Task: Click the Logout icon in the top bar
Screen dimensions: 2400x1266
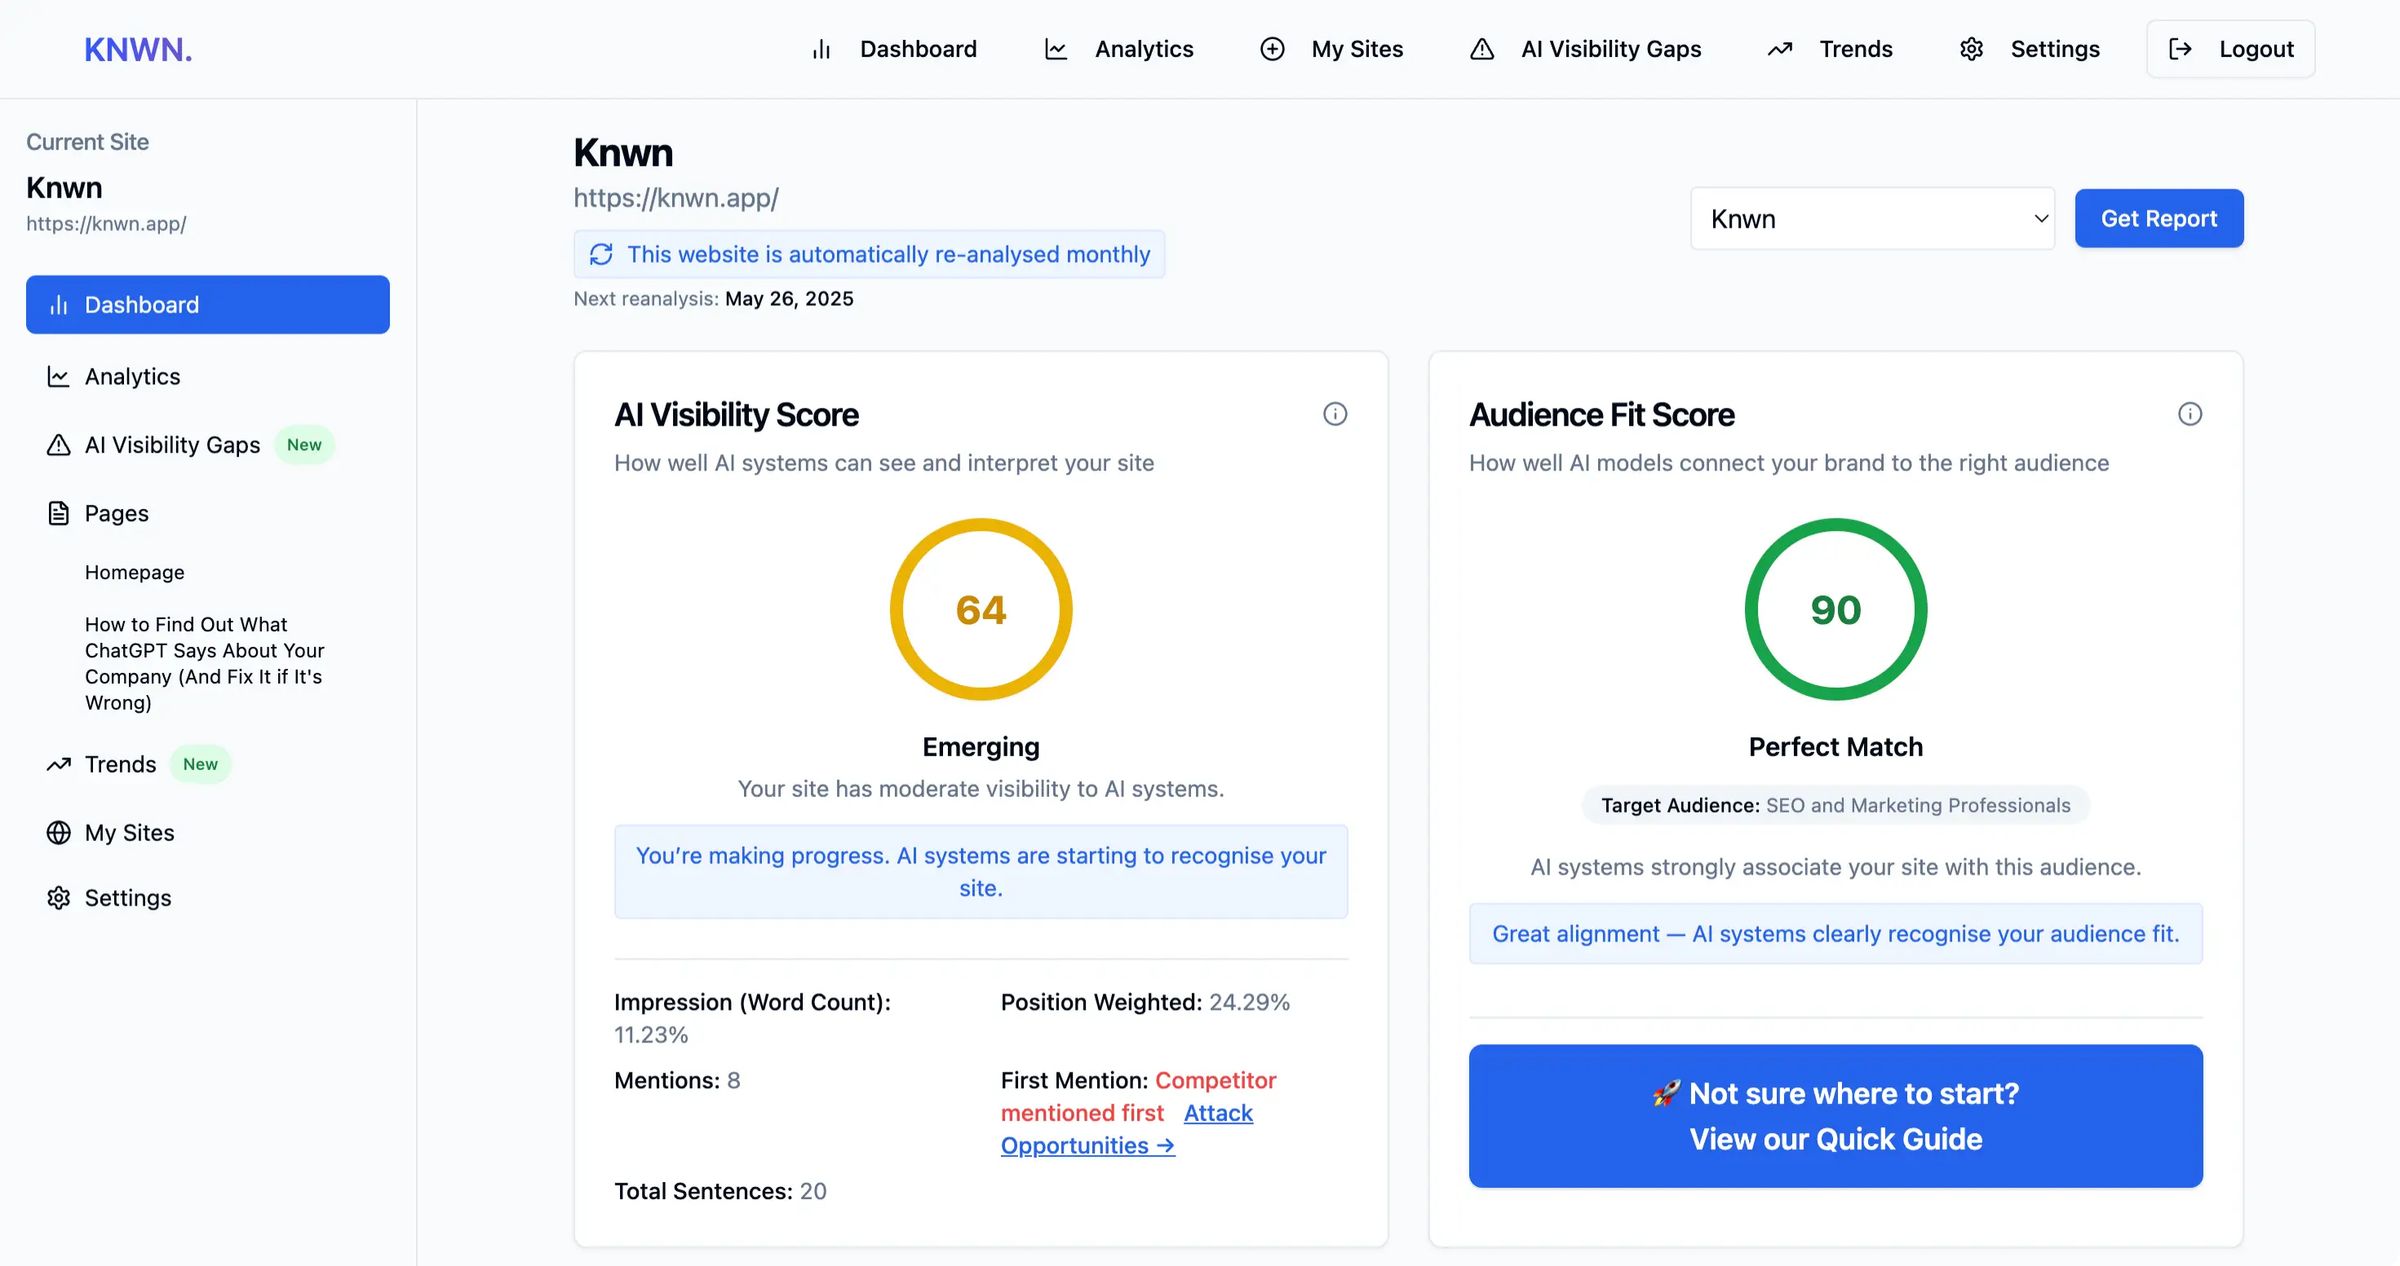Action: (x=2181, y=48)
